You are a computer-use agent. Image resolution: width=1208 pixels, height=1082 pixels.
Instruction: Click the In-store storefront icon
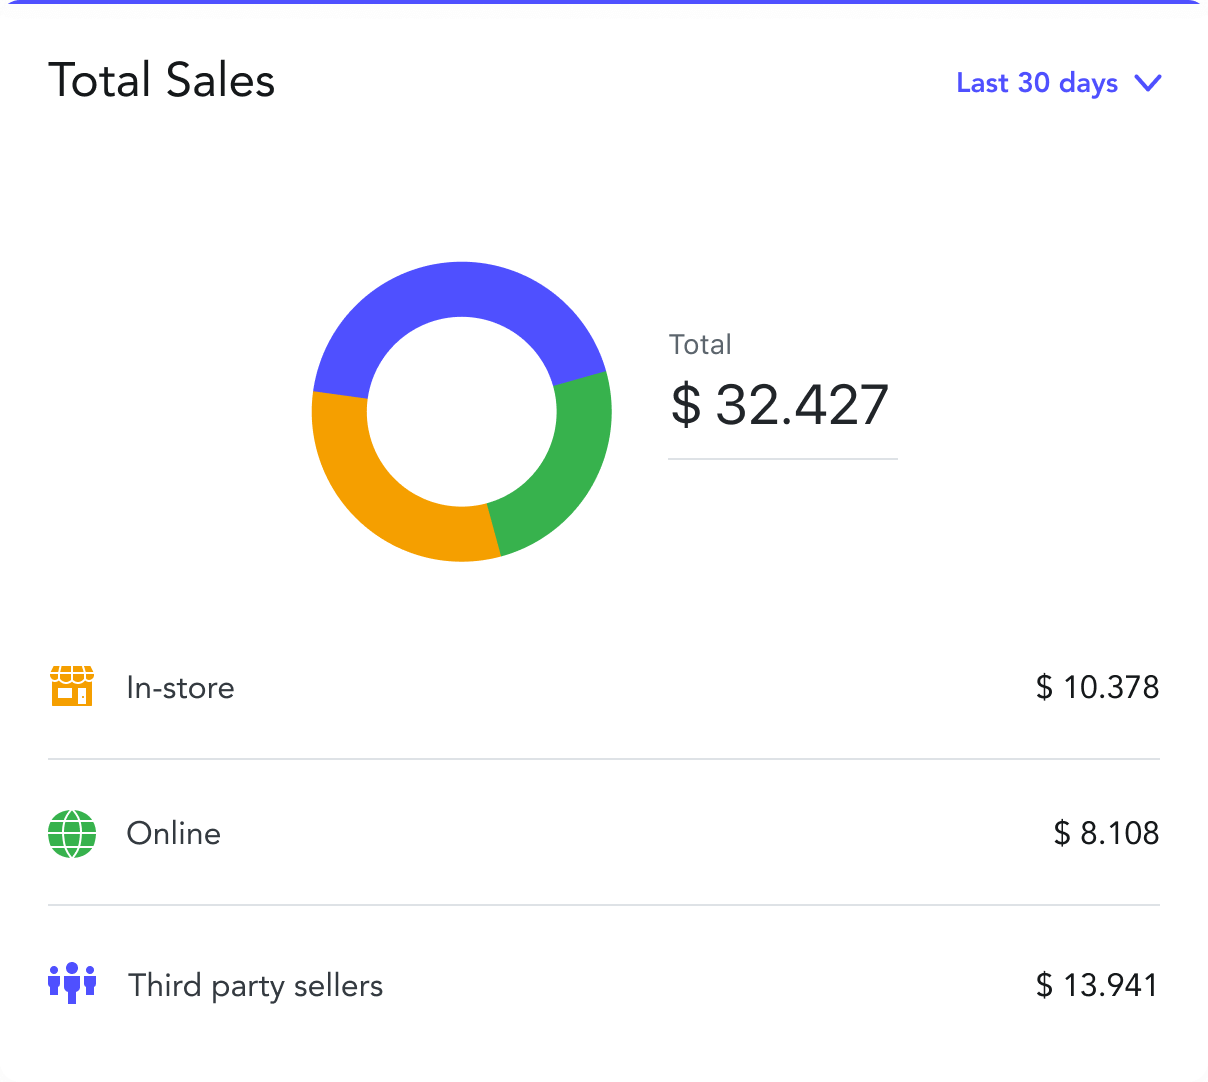(72, 687)
